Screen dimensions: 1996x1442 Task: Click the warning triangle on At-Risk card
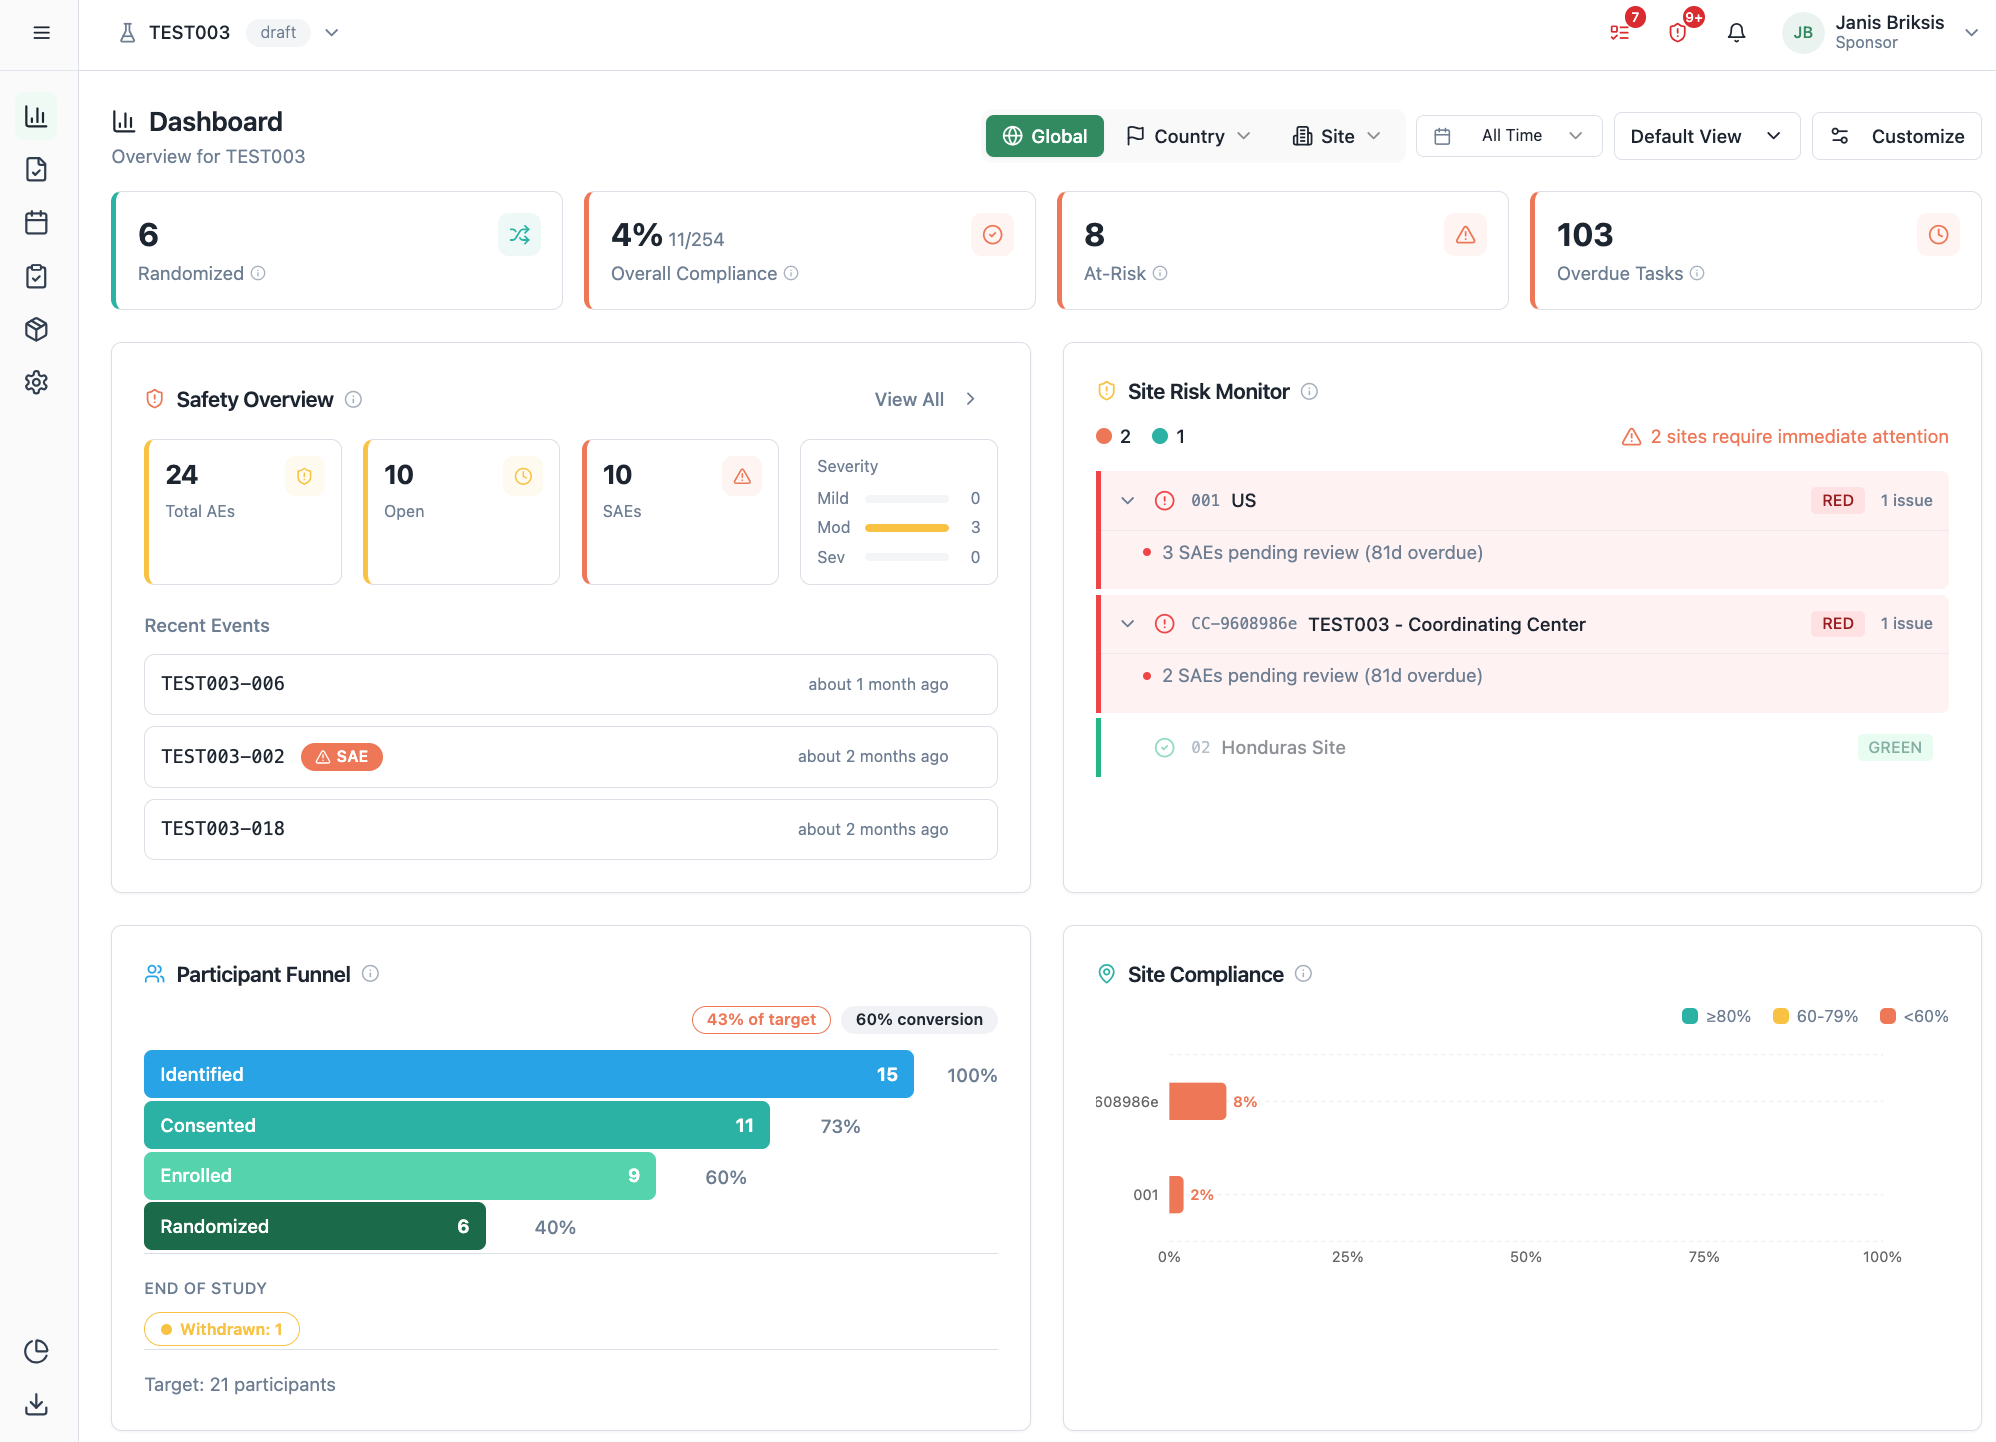[x=1466, y=235]
